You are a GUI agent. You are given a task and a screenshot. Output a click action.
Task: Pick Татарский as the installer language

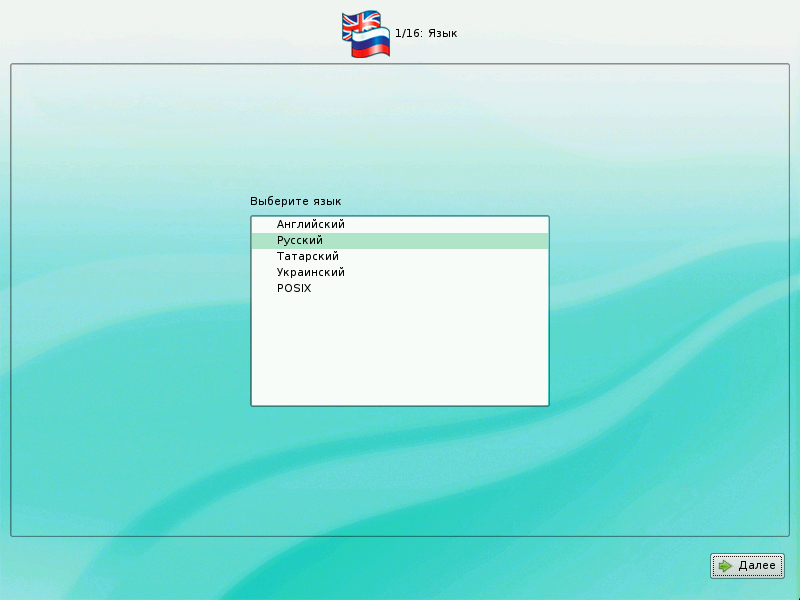tap(307, 257)
